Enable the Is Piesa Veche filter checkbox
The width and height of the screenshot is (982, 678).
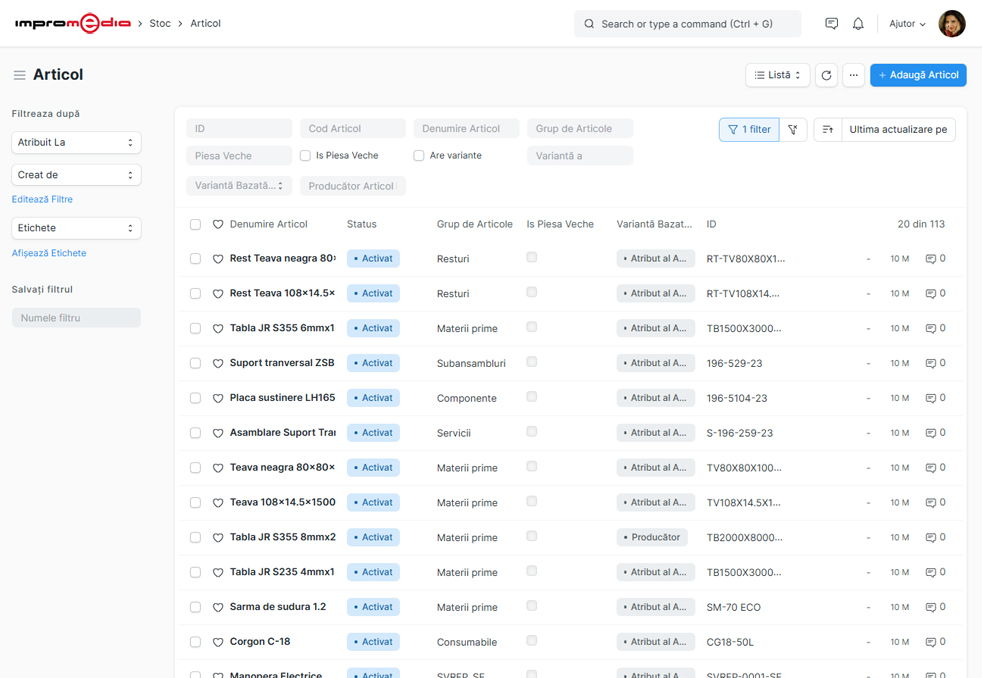305,156
